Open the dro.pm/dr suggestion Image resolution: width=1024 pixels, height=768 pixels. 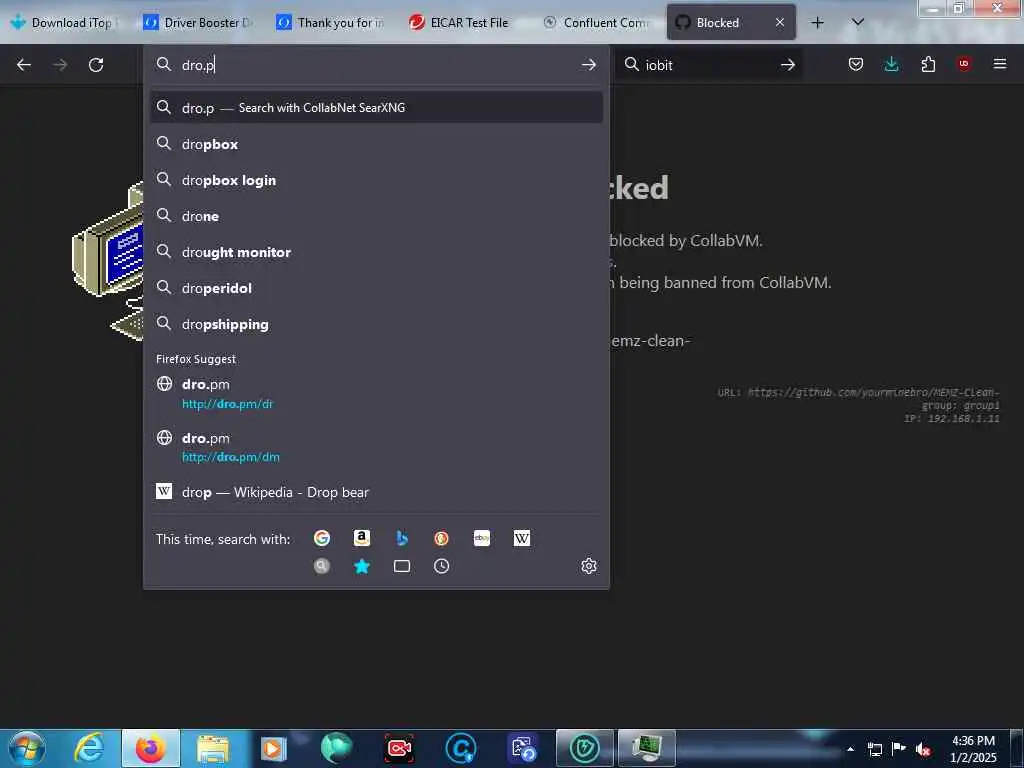(377, 394)
